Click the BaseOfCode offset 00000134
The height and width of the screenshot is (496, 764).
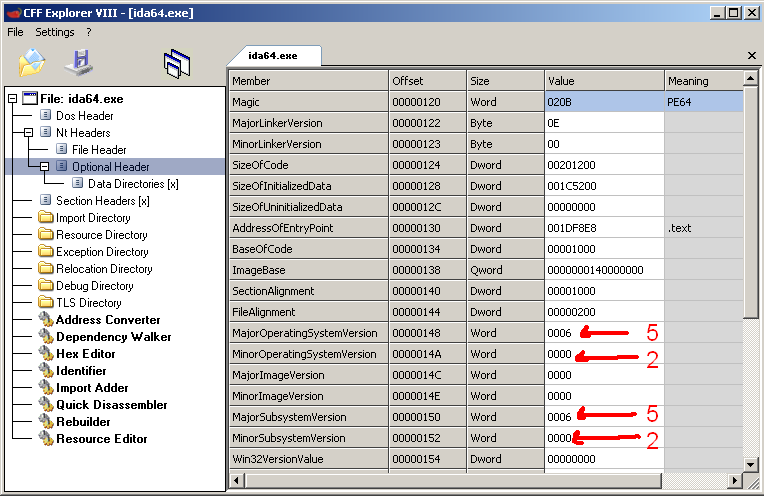[x=428, y=248]
